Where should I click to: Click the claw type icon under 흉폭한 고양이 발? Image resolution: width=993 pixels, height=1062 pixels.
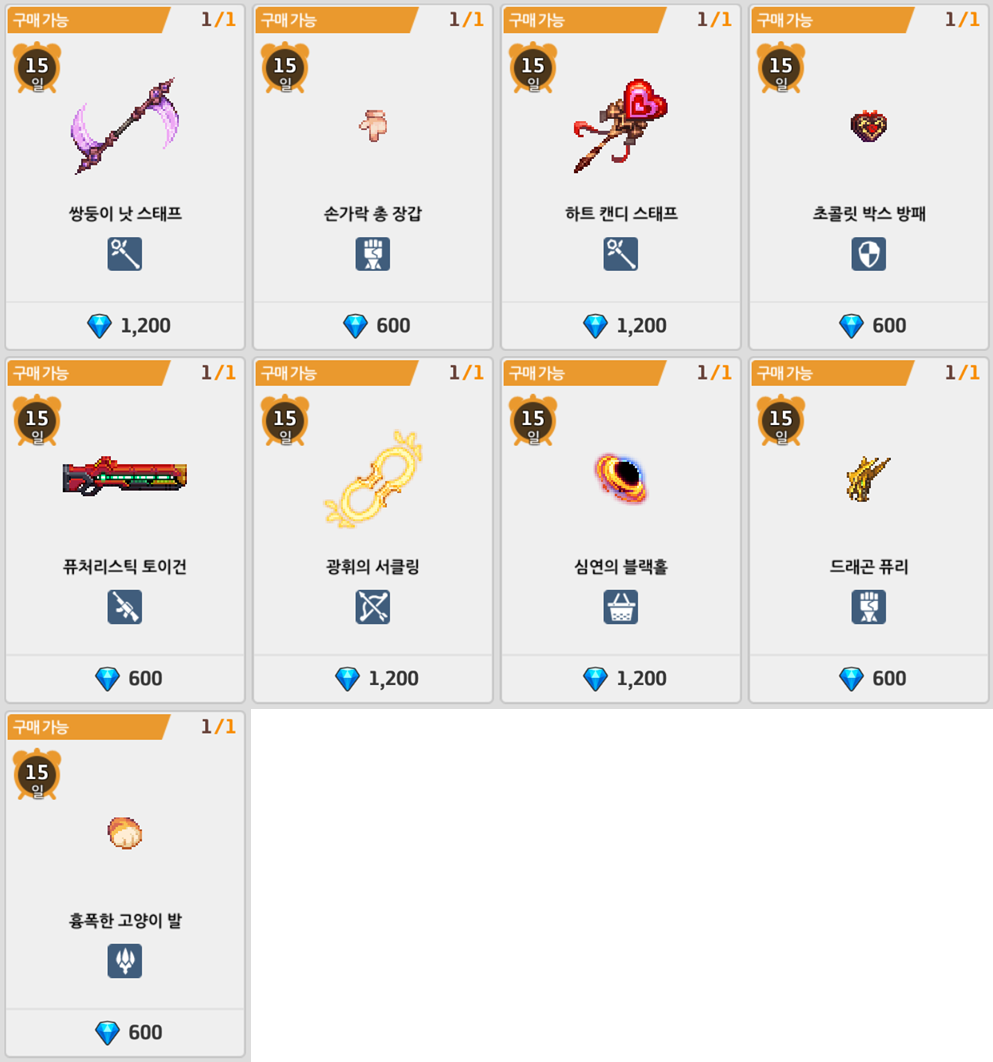[x=125, y=961]
